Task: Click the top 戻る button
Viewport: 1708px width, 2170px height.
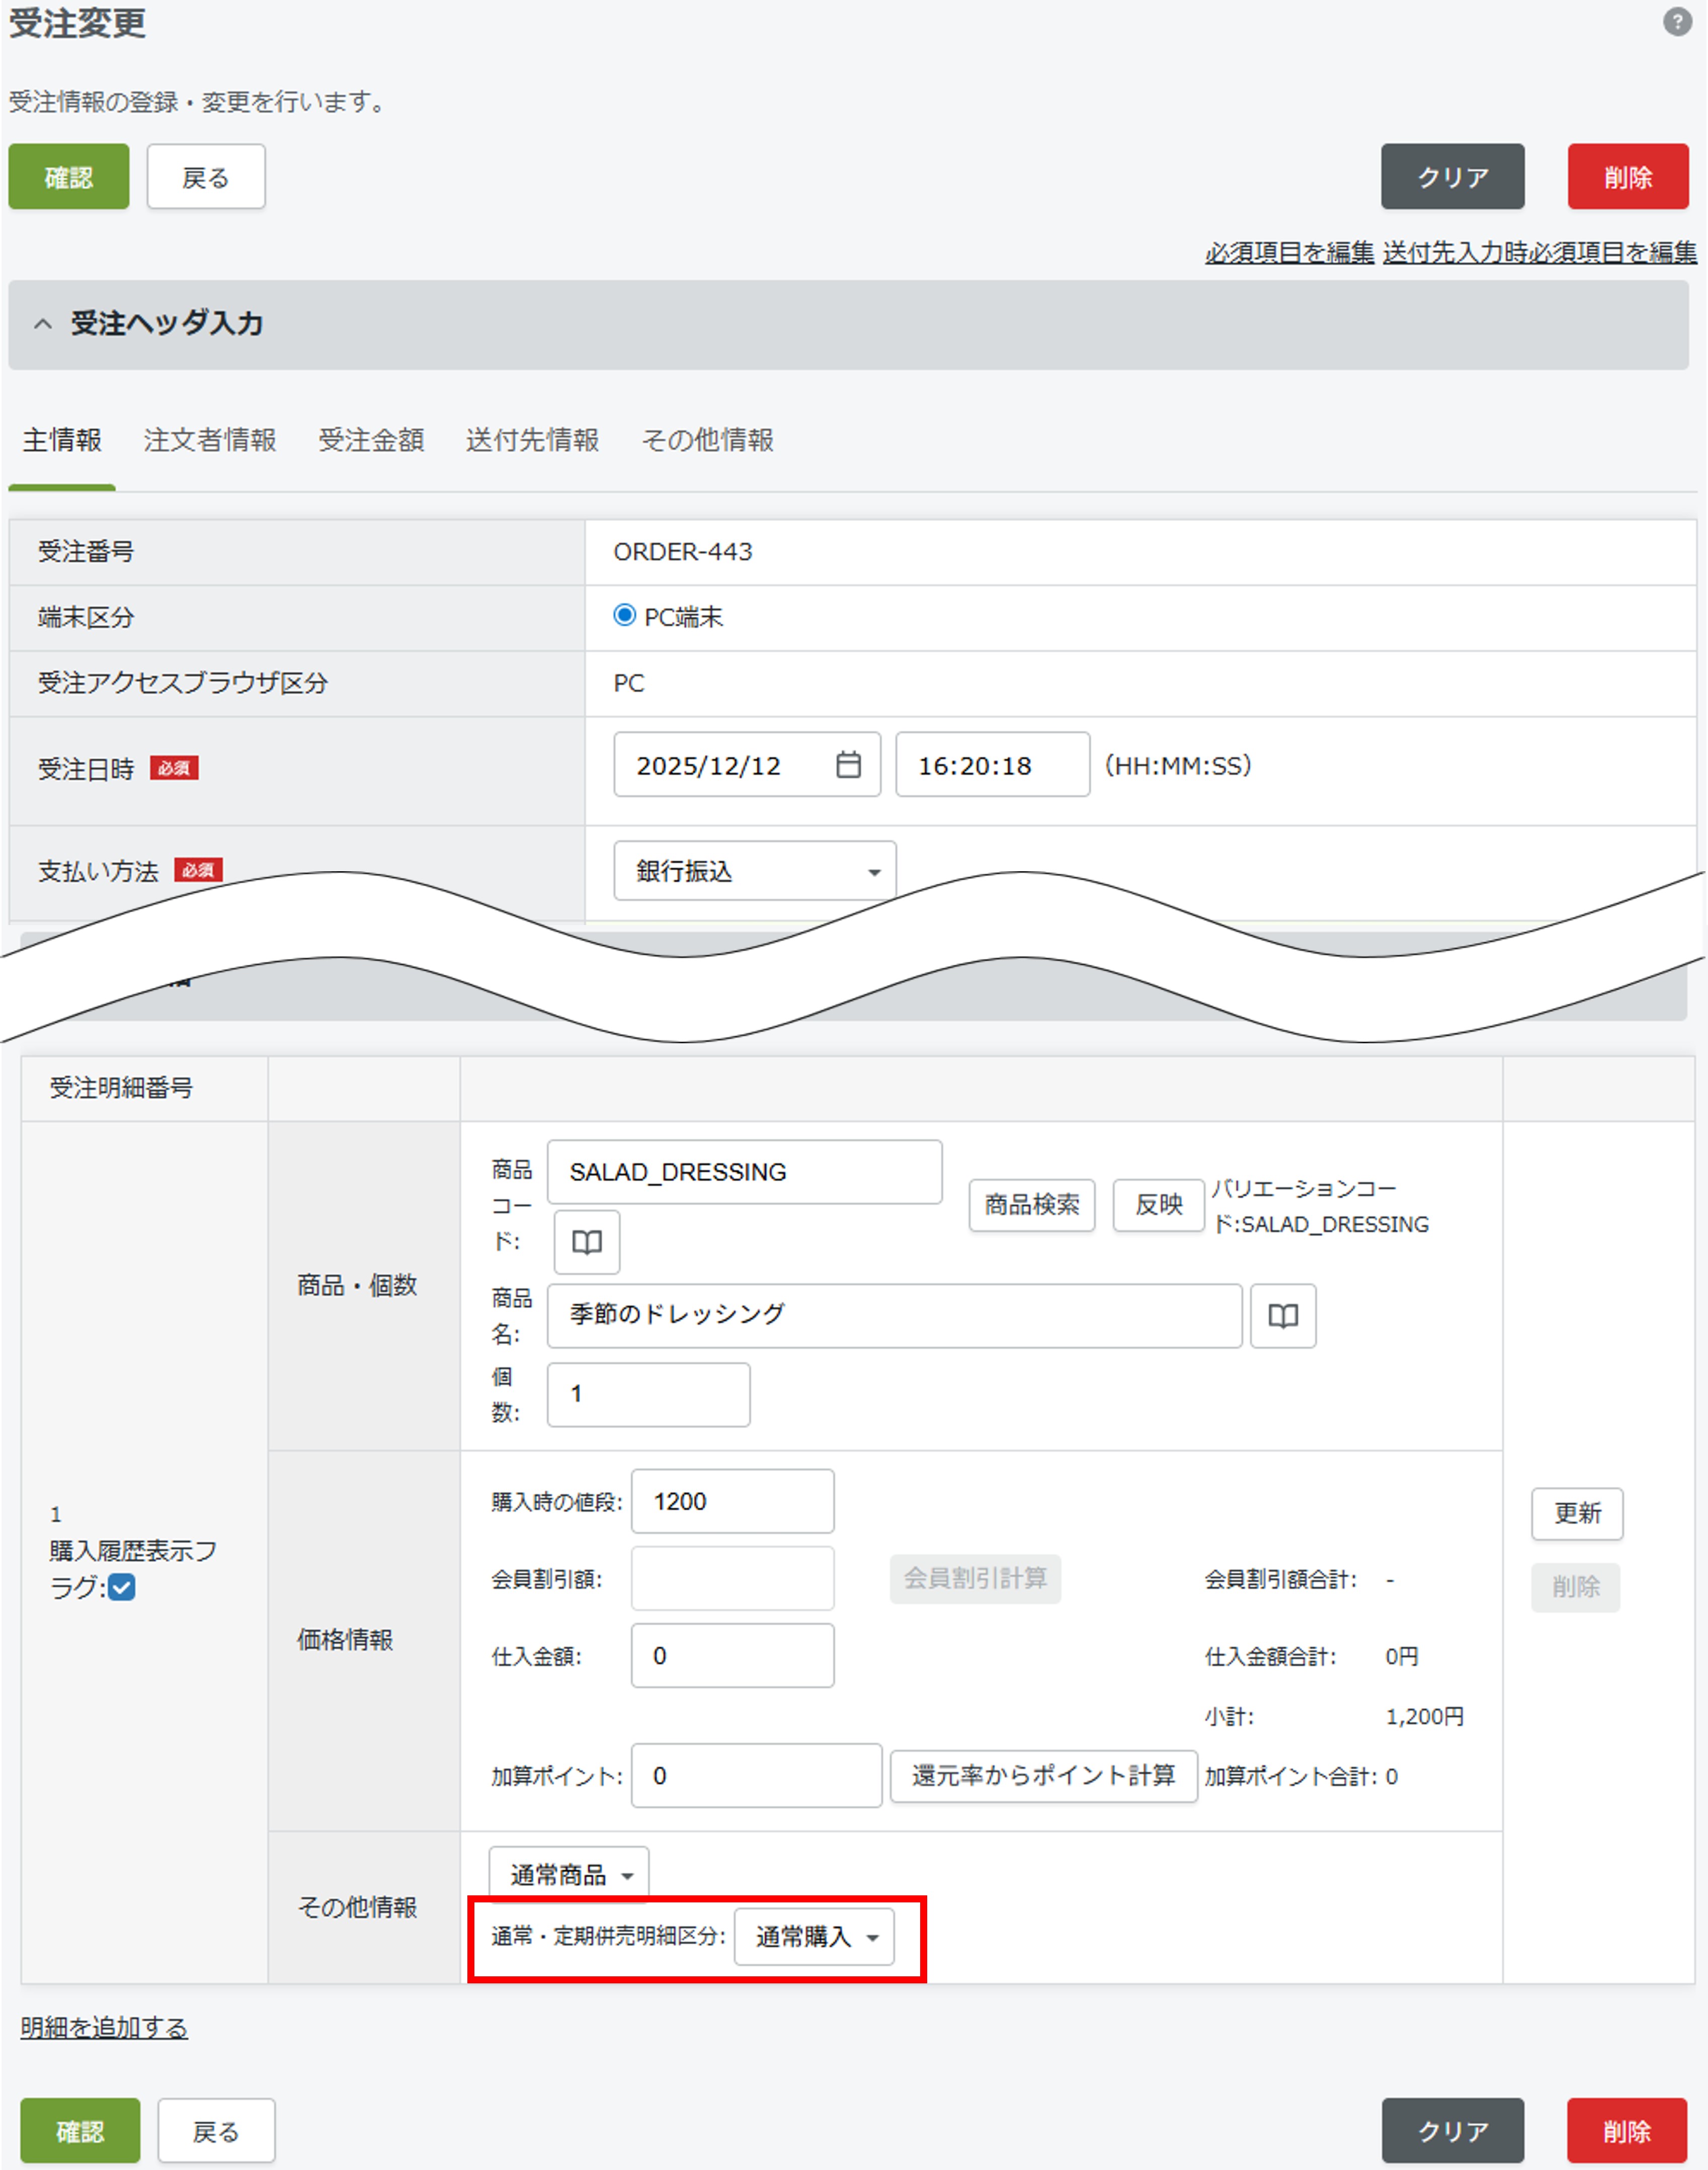Action: (206, 177)
